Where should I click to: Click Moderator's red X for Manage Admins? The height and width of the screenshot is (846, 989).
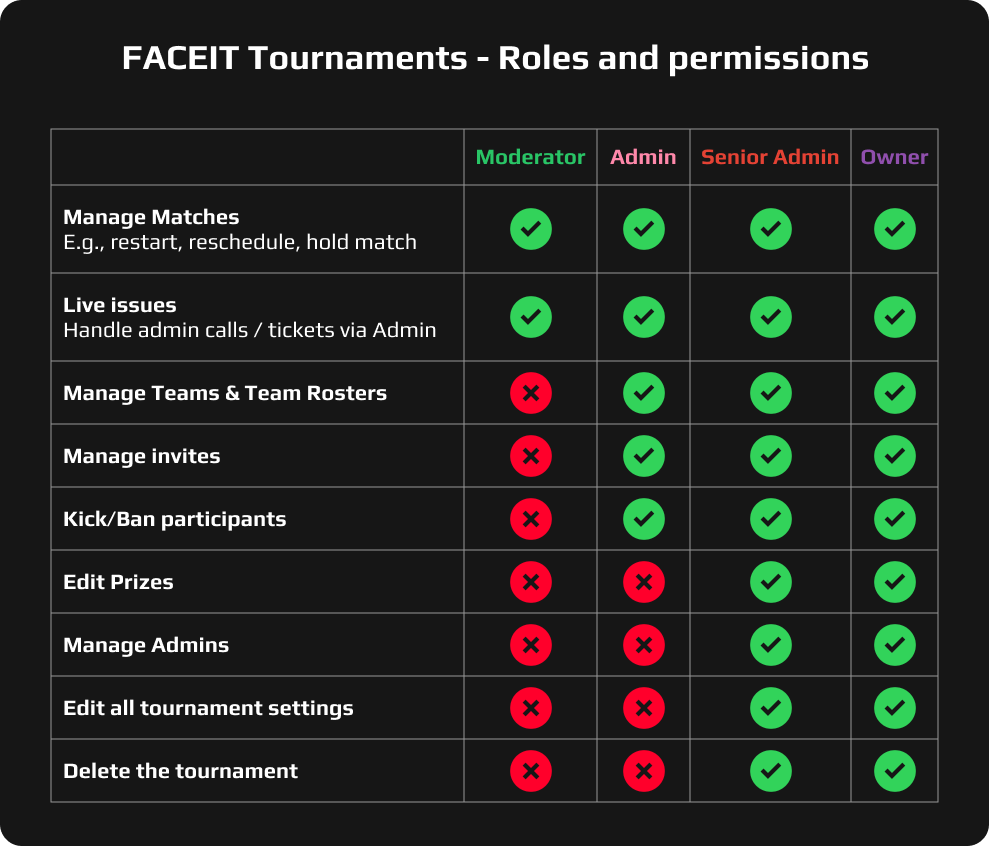click(x=530, y=645)
